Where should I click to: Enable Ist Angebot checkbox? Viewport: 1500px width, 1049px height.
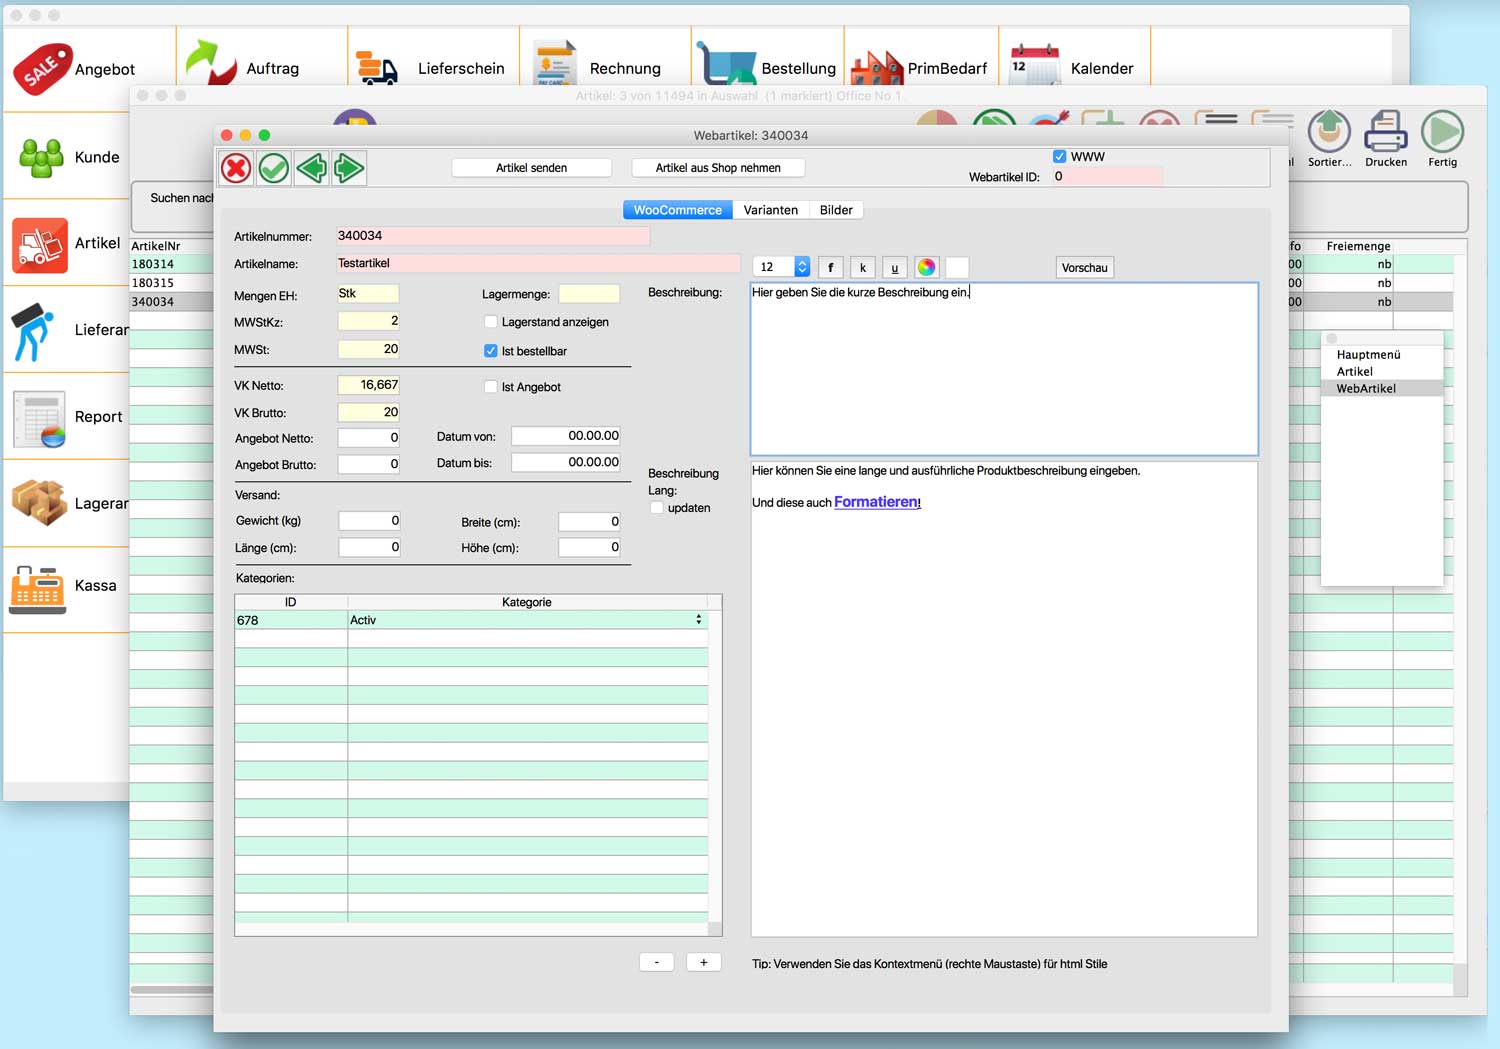click(x=490, y=387)
